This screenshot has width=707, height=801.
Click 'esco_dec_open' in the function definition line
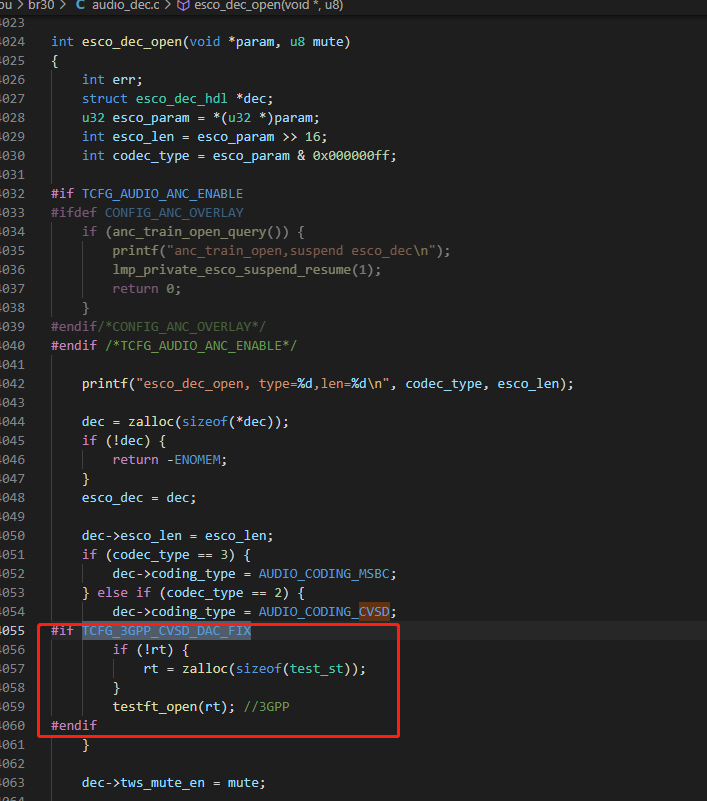point(132,42)
